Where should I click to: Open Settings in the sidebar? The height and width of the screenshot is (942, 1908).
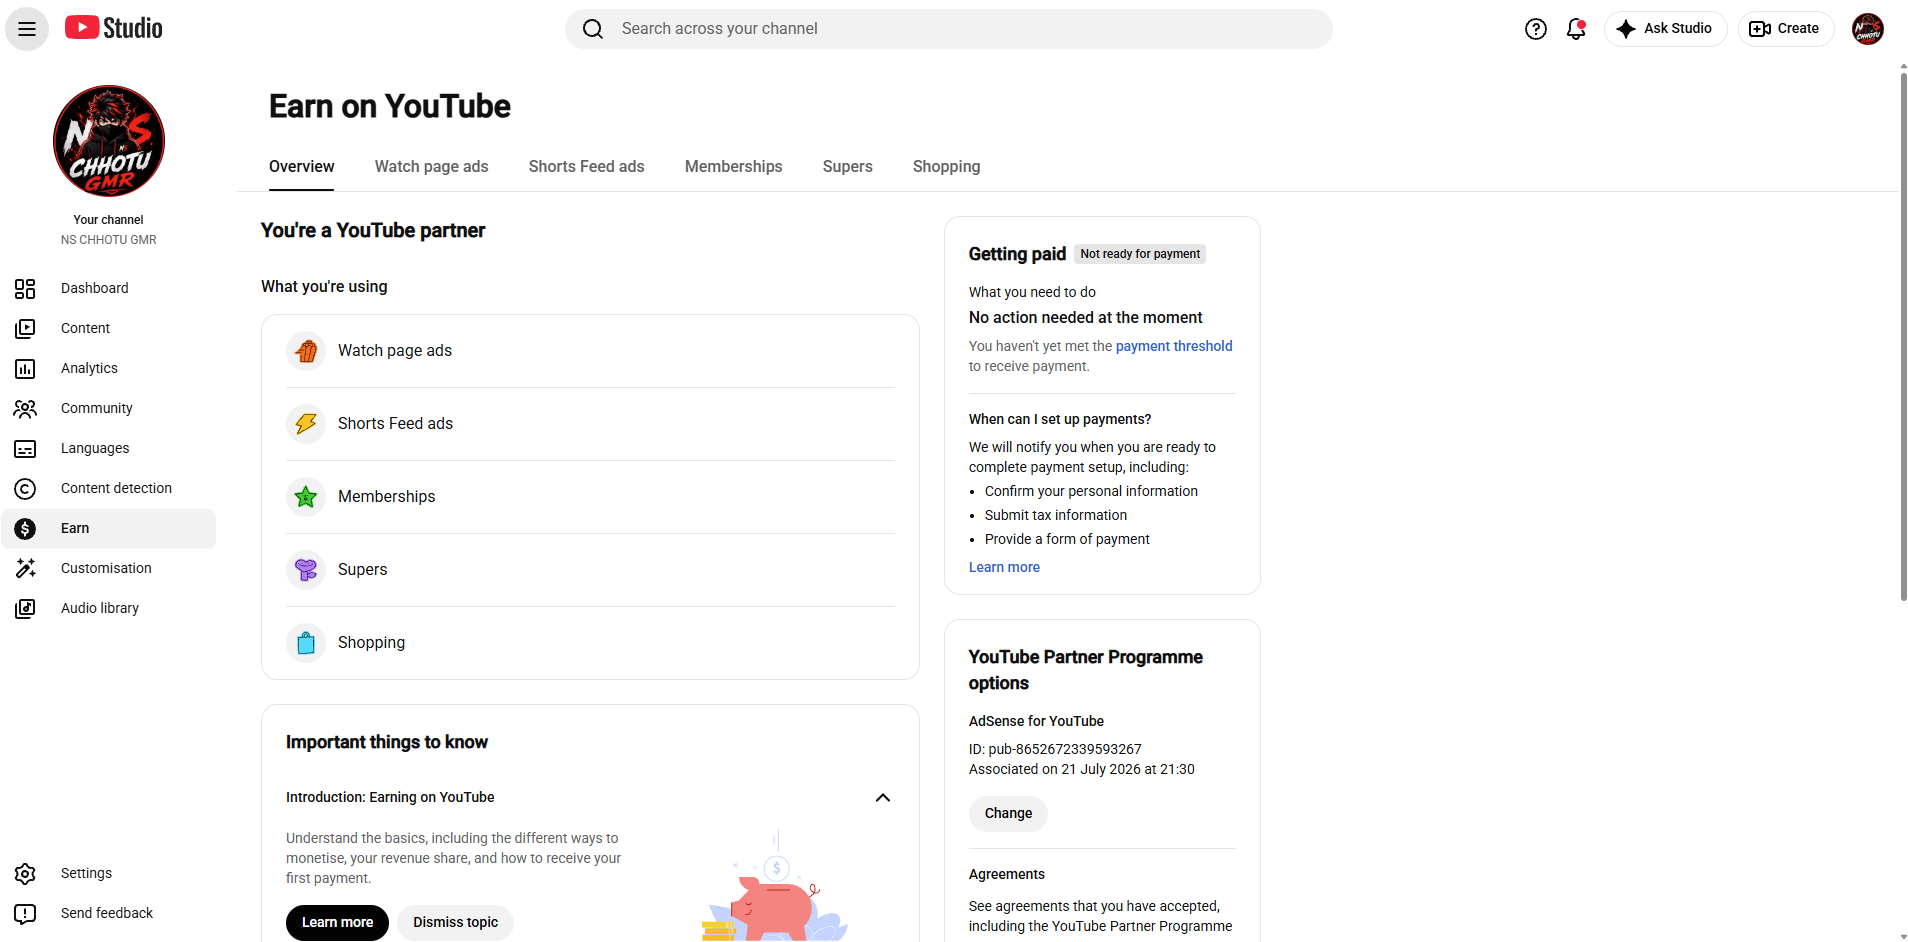pos(108,873)
